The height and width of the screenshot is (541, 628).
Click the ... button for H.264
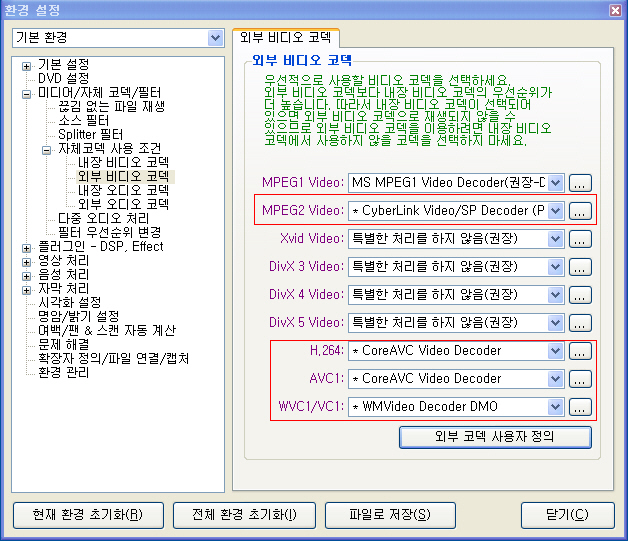click(580, 351)
